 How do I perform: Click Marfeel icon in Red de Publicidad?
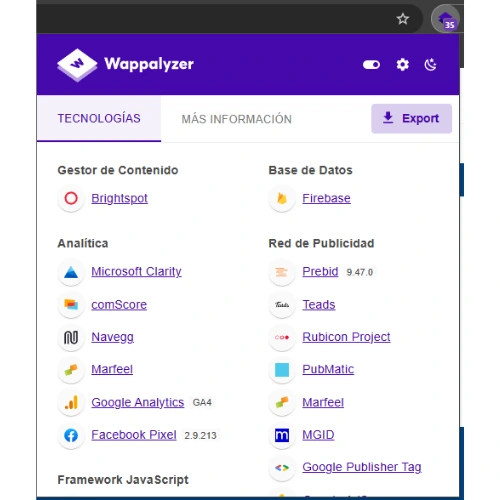(x=282, y=402)
